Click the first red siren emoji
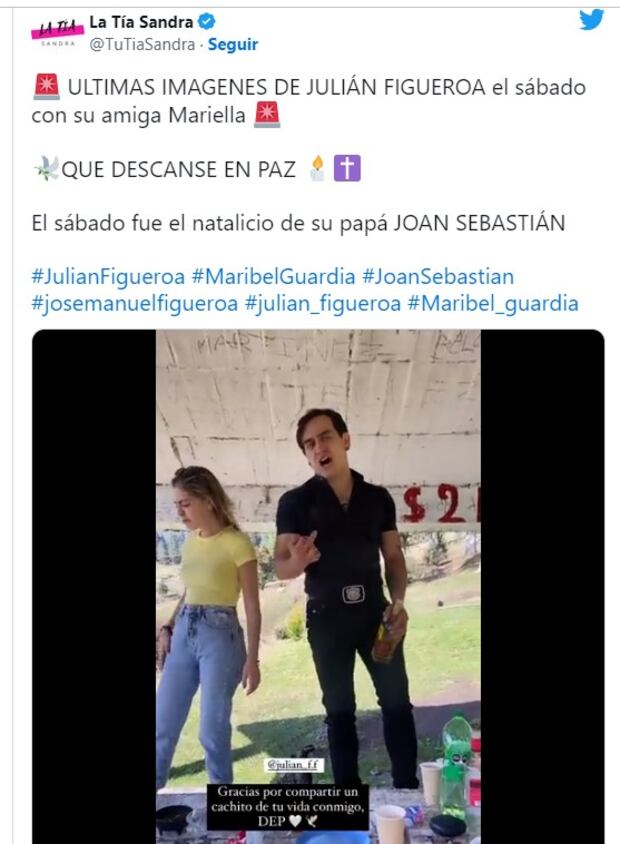The image size is (620, 844). (46, 87)
